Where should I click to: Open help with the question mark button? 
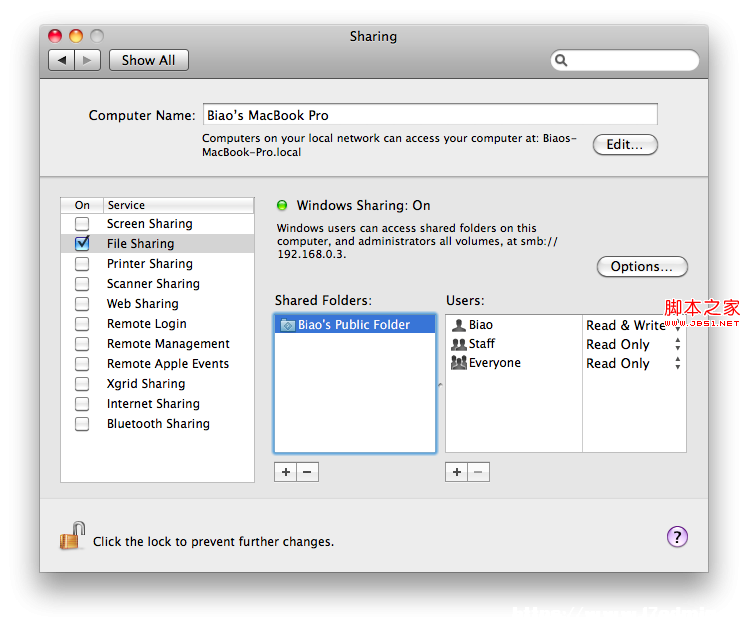(677, 537)
